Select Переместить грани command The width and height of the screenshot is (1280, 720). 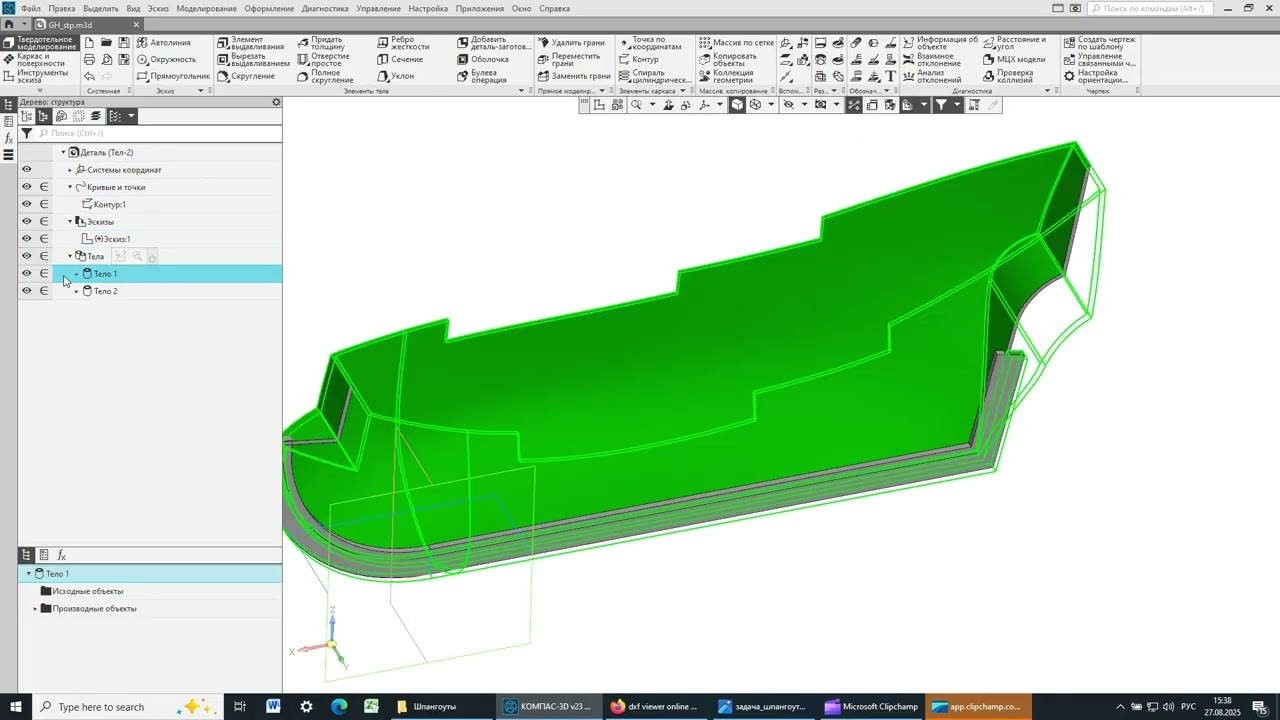click(x=569, y=59)
